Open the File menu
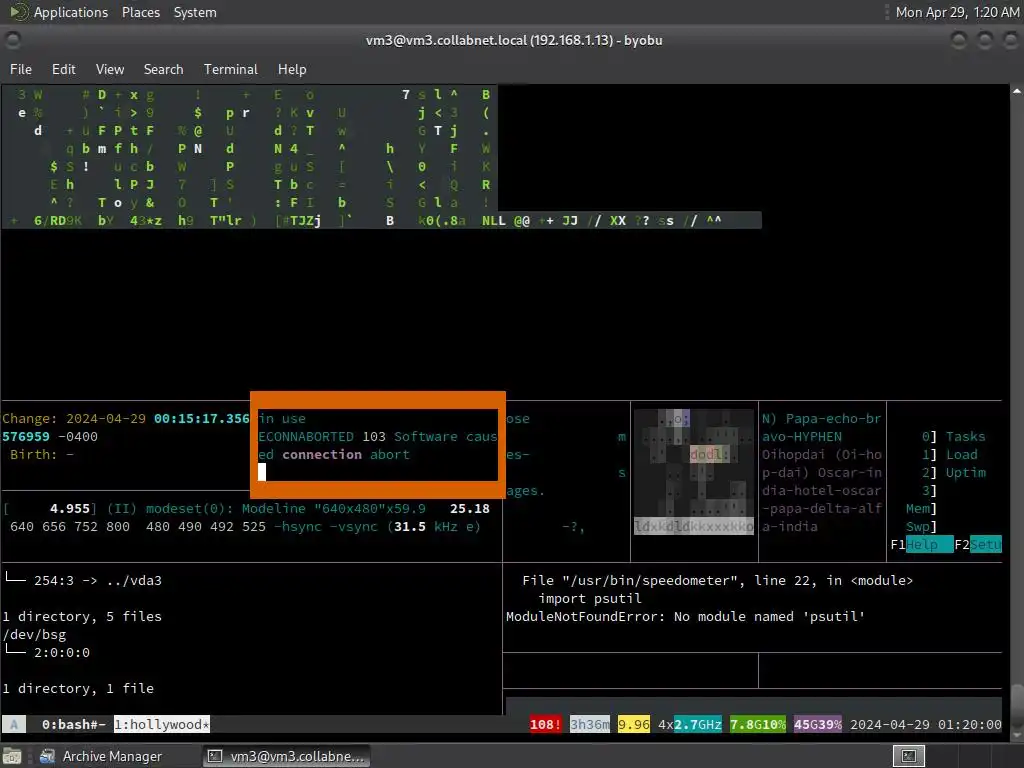Screen dimensions: 1024x768 pyautogui.click(x=20, y=69)
